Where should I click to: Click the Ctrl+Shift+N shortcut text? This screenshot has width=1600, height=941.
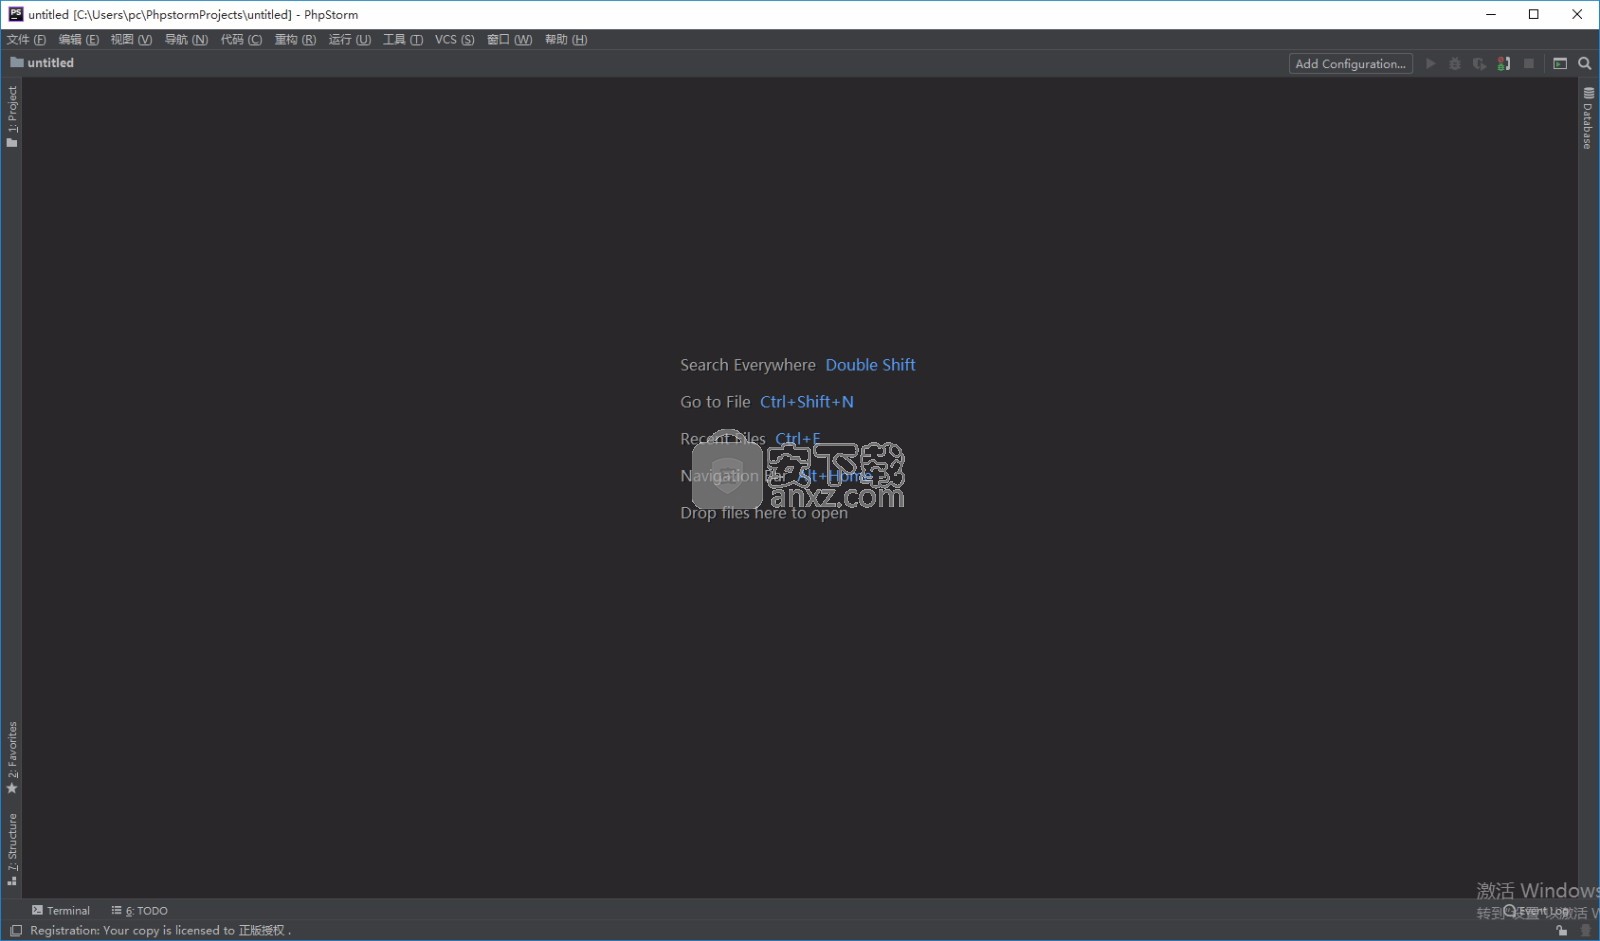[807, 402]
